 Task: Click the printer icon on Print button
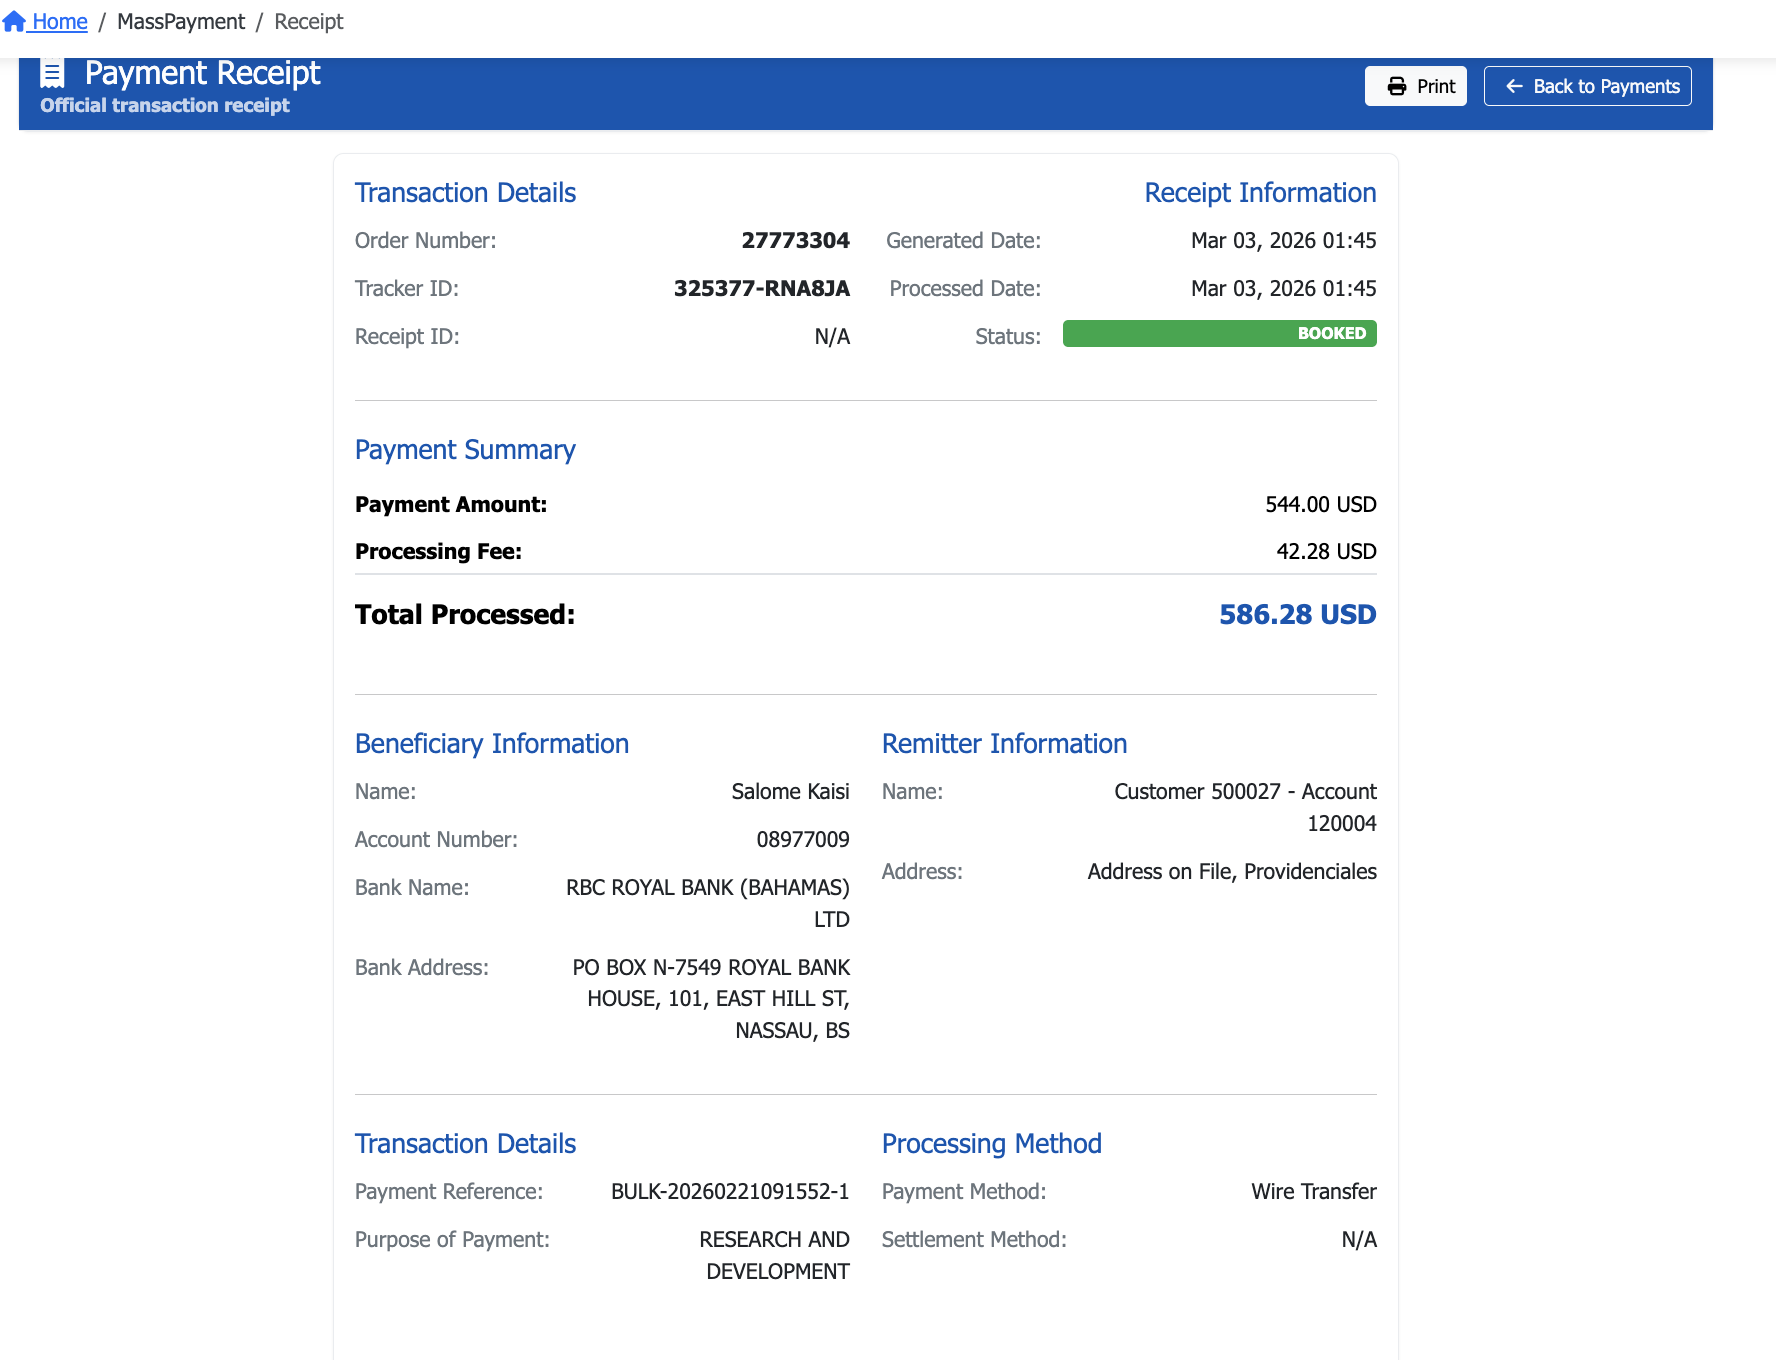coord(1396,87)
